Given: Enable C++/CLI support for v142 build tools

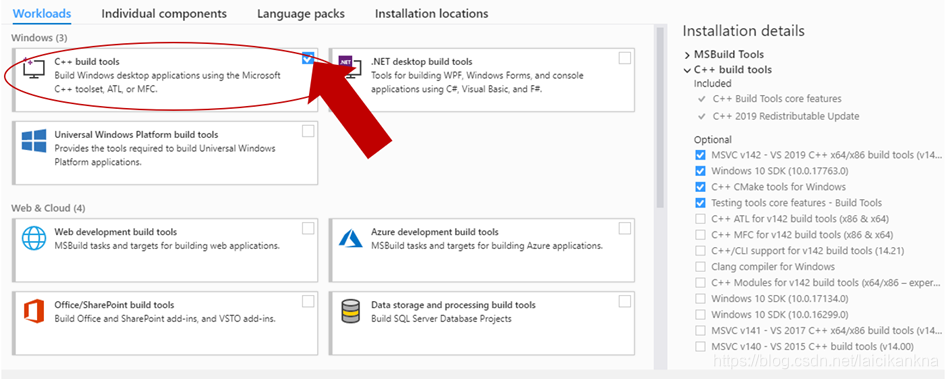Looking at the screenshot, I should click(x=700, y=250).
